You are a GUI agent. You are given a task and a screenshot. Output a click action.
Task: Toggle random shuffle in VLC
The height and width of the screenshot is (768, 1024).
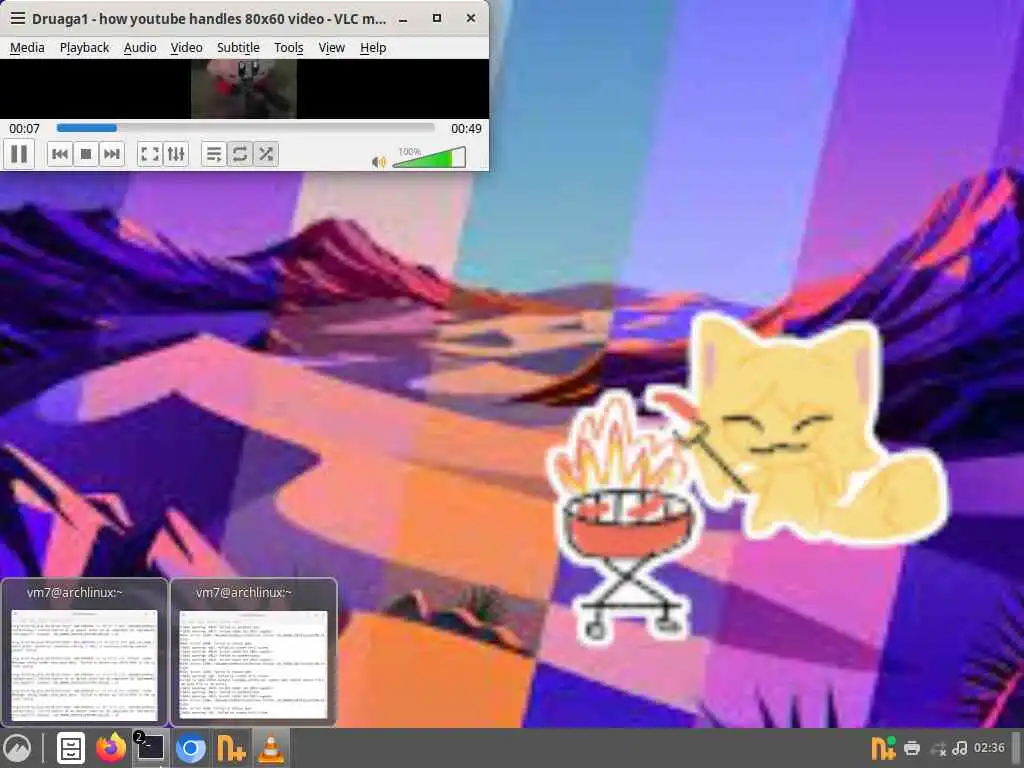266,154
